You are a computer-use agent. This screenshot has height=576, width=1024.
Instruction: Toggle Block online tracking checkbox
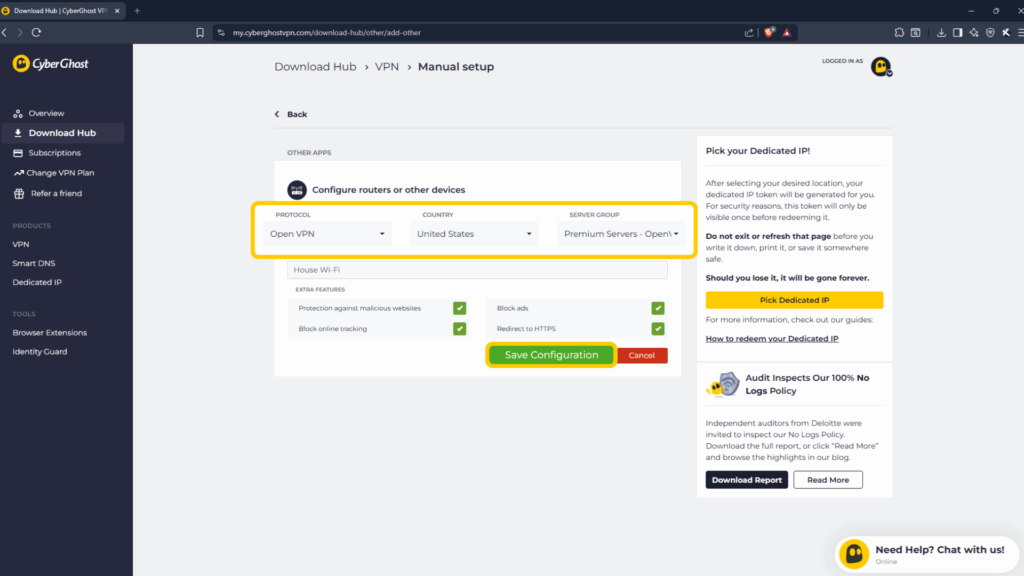[460, 329]
